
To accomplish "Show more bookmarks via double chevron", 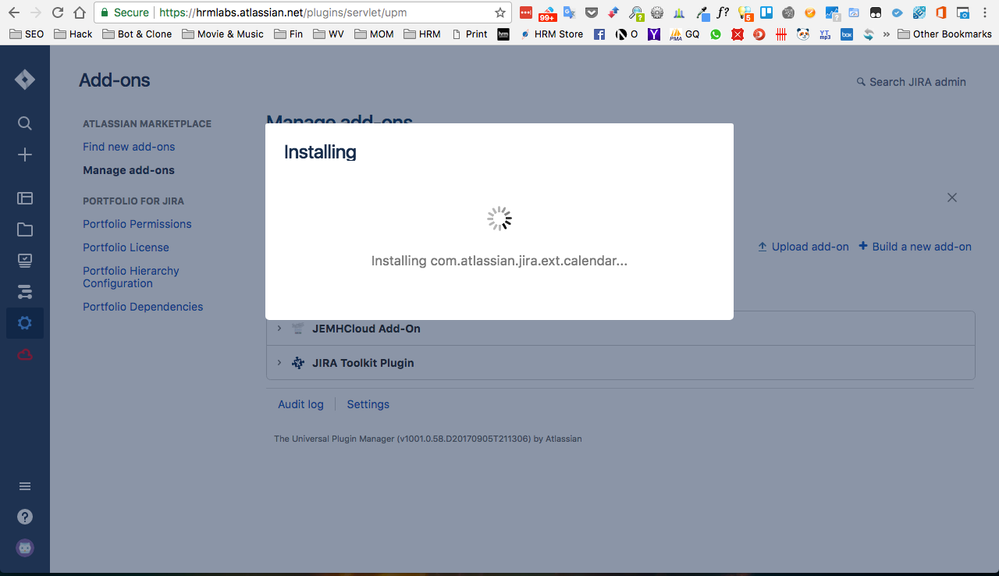I will [886, 34].
